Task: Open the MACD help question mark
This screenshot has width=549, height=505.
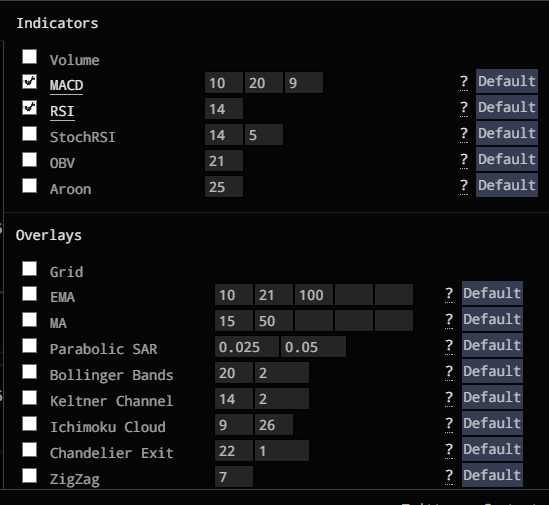Action: tap(464, 82)
